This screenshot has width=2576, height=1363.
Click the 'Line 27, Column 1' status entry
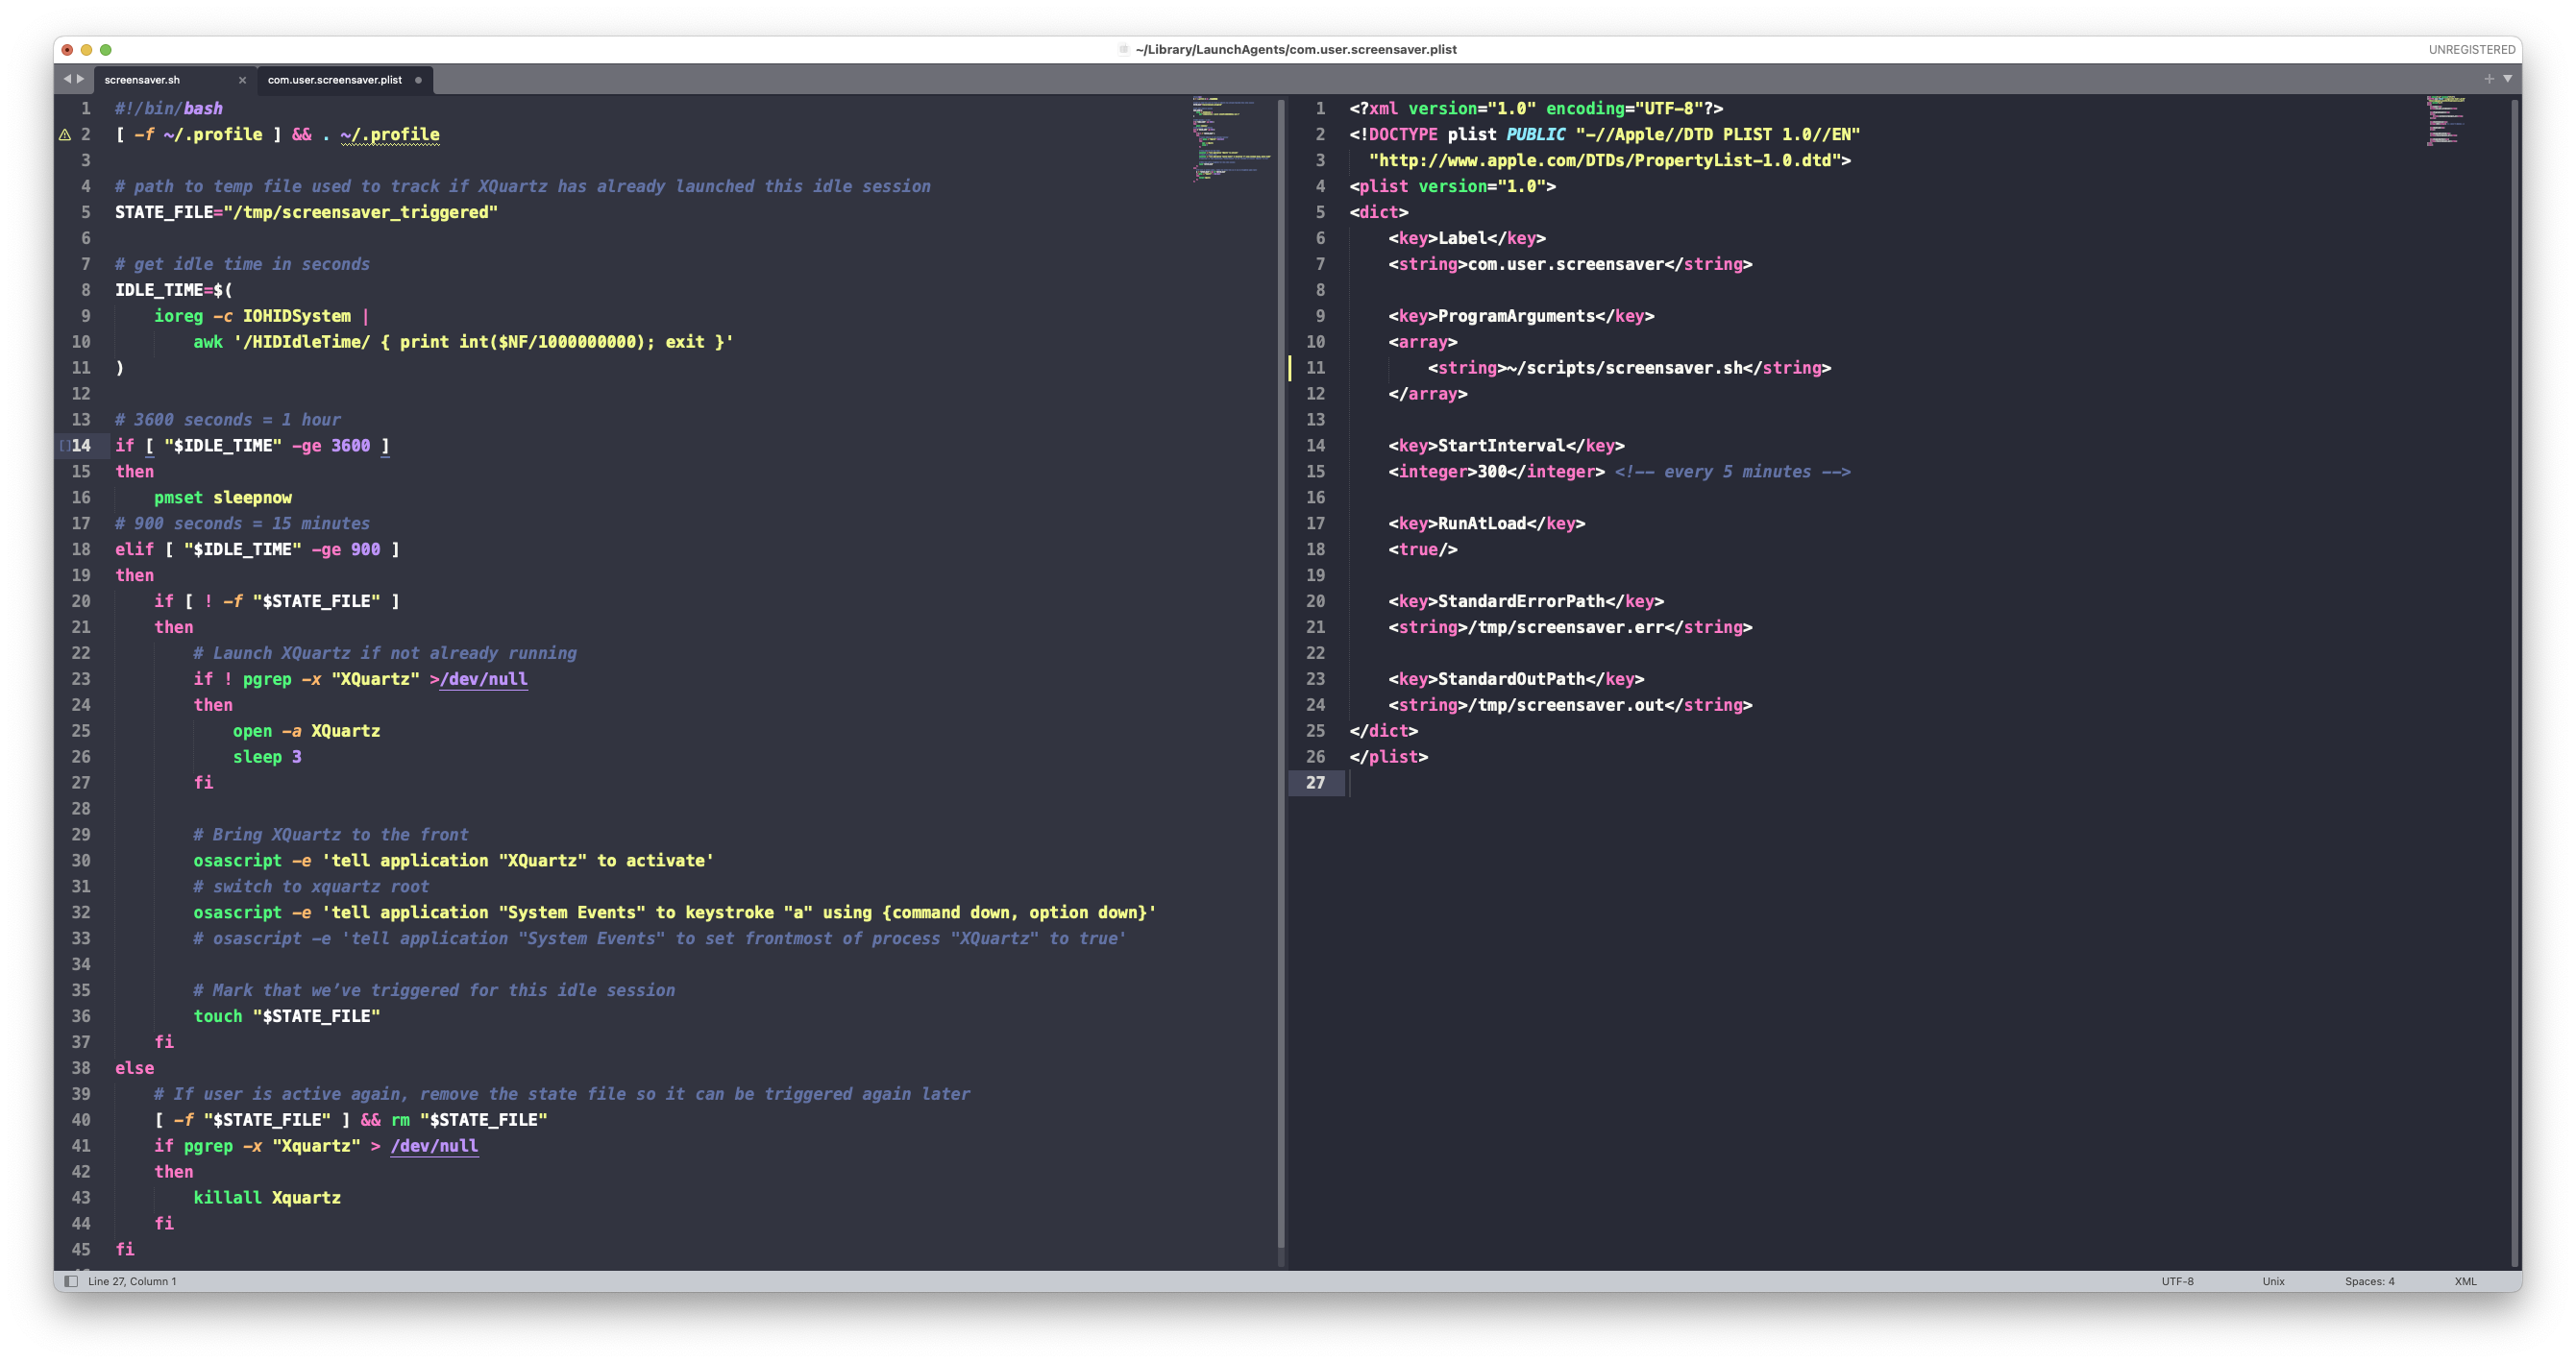[x=132, y=1281]
